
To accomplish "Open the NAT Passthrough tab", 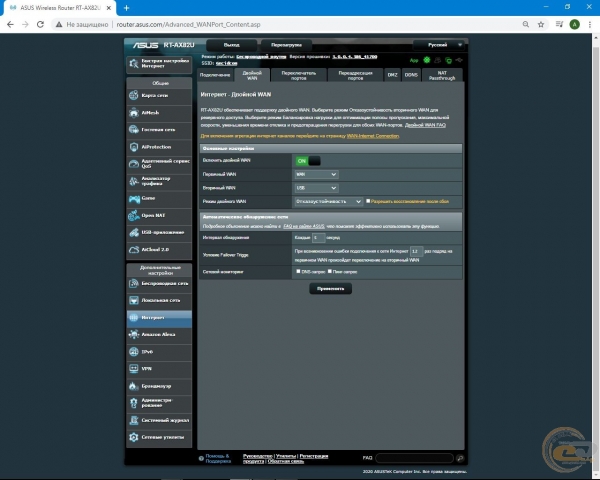I will pyautogui.click(x=442, y=75).
